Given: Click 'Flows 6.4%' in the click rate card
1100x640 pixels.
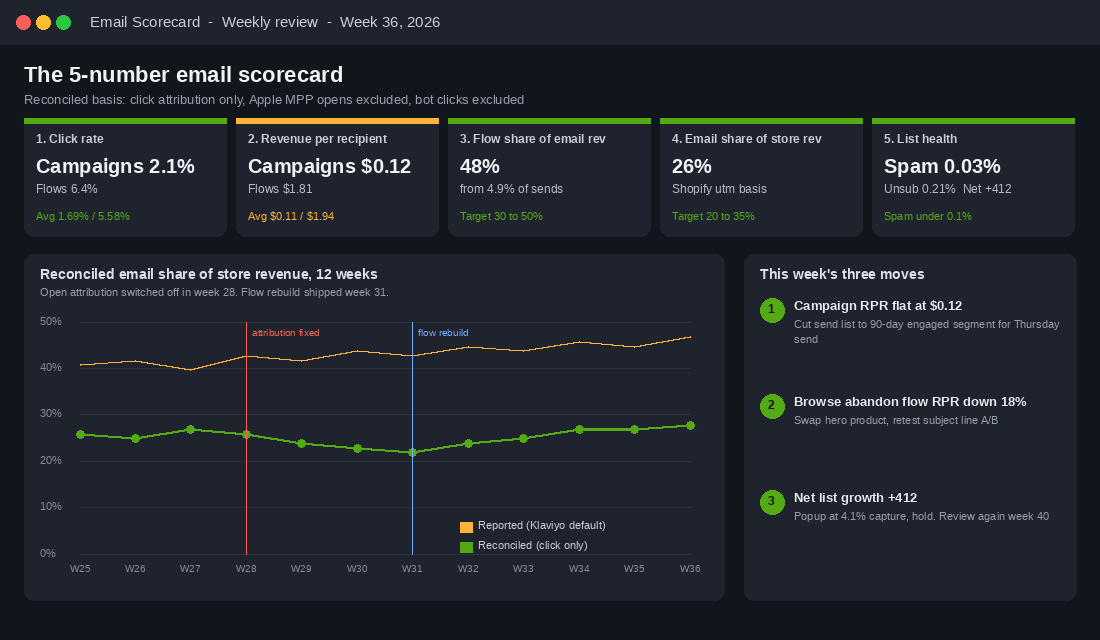Looking at the screenshot, I should 67,189.
